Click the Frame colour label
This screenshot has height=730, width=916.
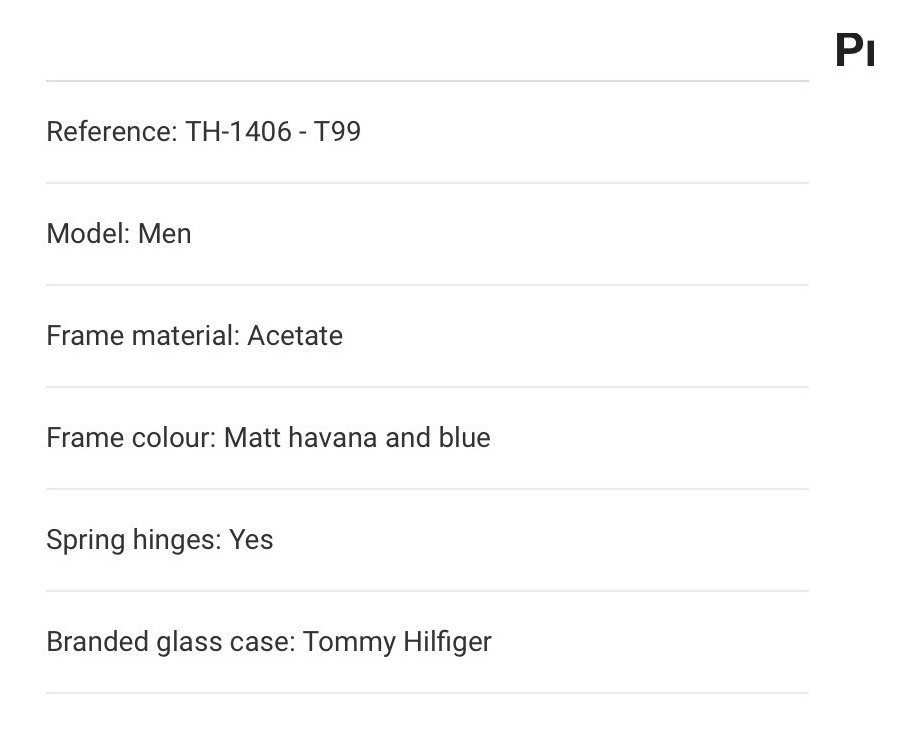click(x=131, y=437)
